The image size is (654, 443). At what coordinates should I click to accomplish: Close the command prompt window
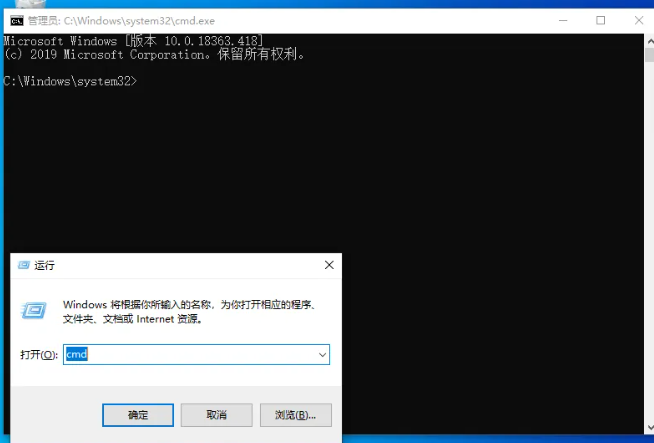[x=639, y=20]
